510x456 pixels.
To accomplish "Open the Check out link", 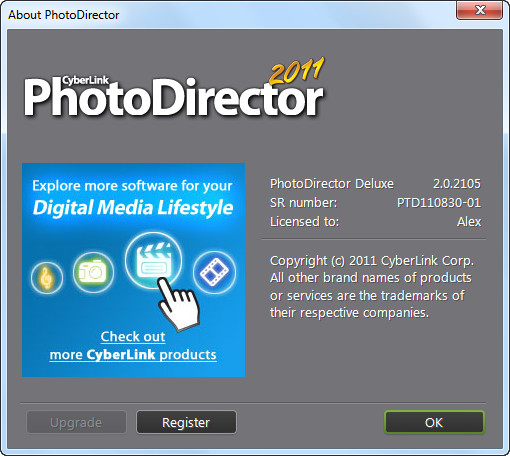I will 133,337.
